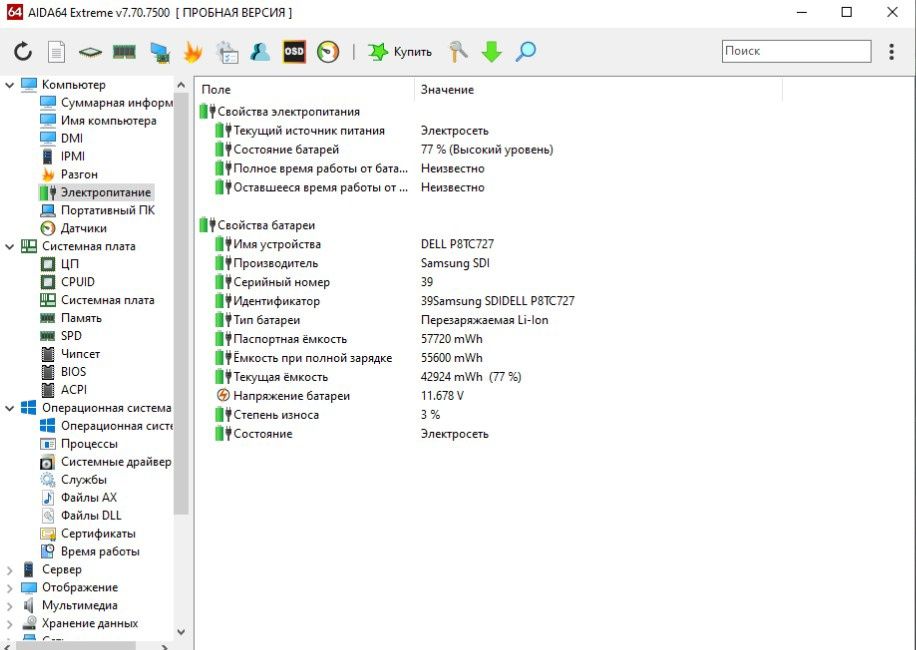Click the tree panel vertical scrollbar thumb
The height and width of the screenshot is (650, 916).
[181, 304]
